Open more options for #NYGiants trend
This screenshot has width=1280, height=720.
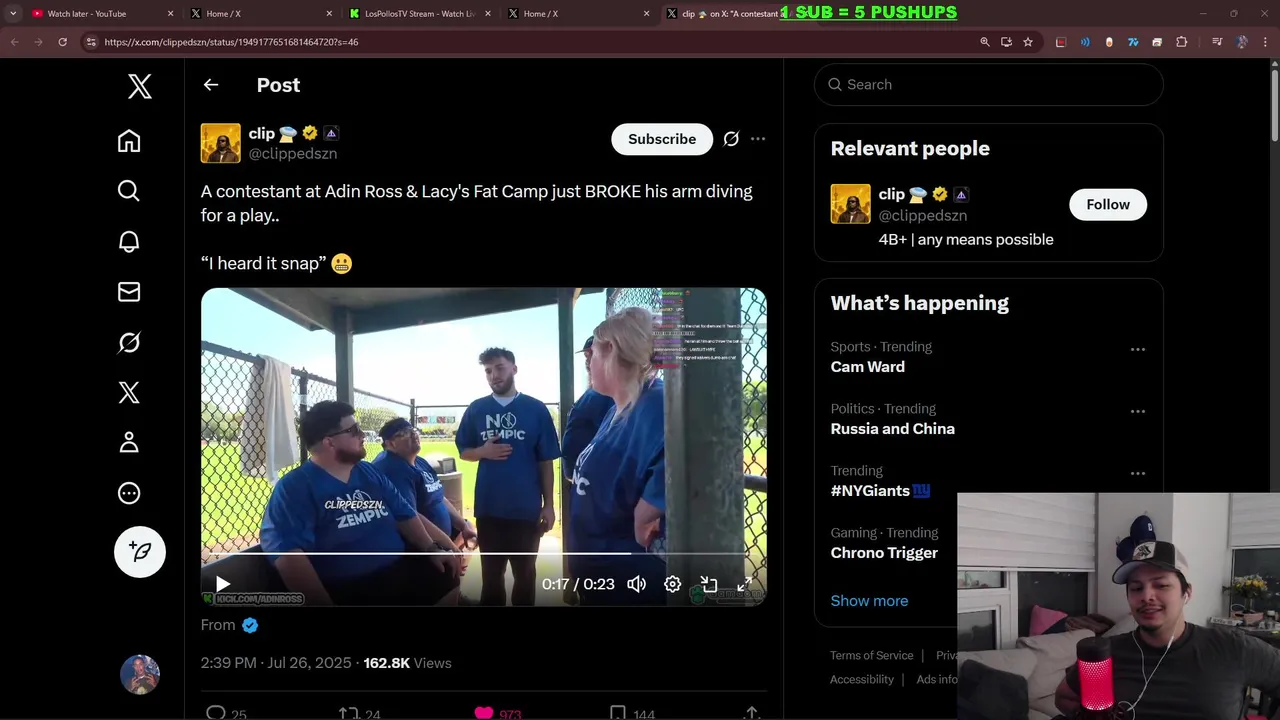click(x=1138, y=474)
